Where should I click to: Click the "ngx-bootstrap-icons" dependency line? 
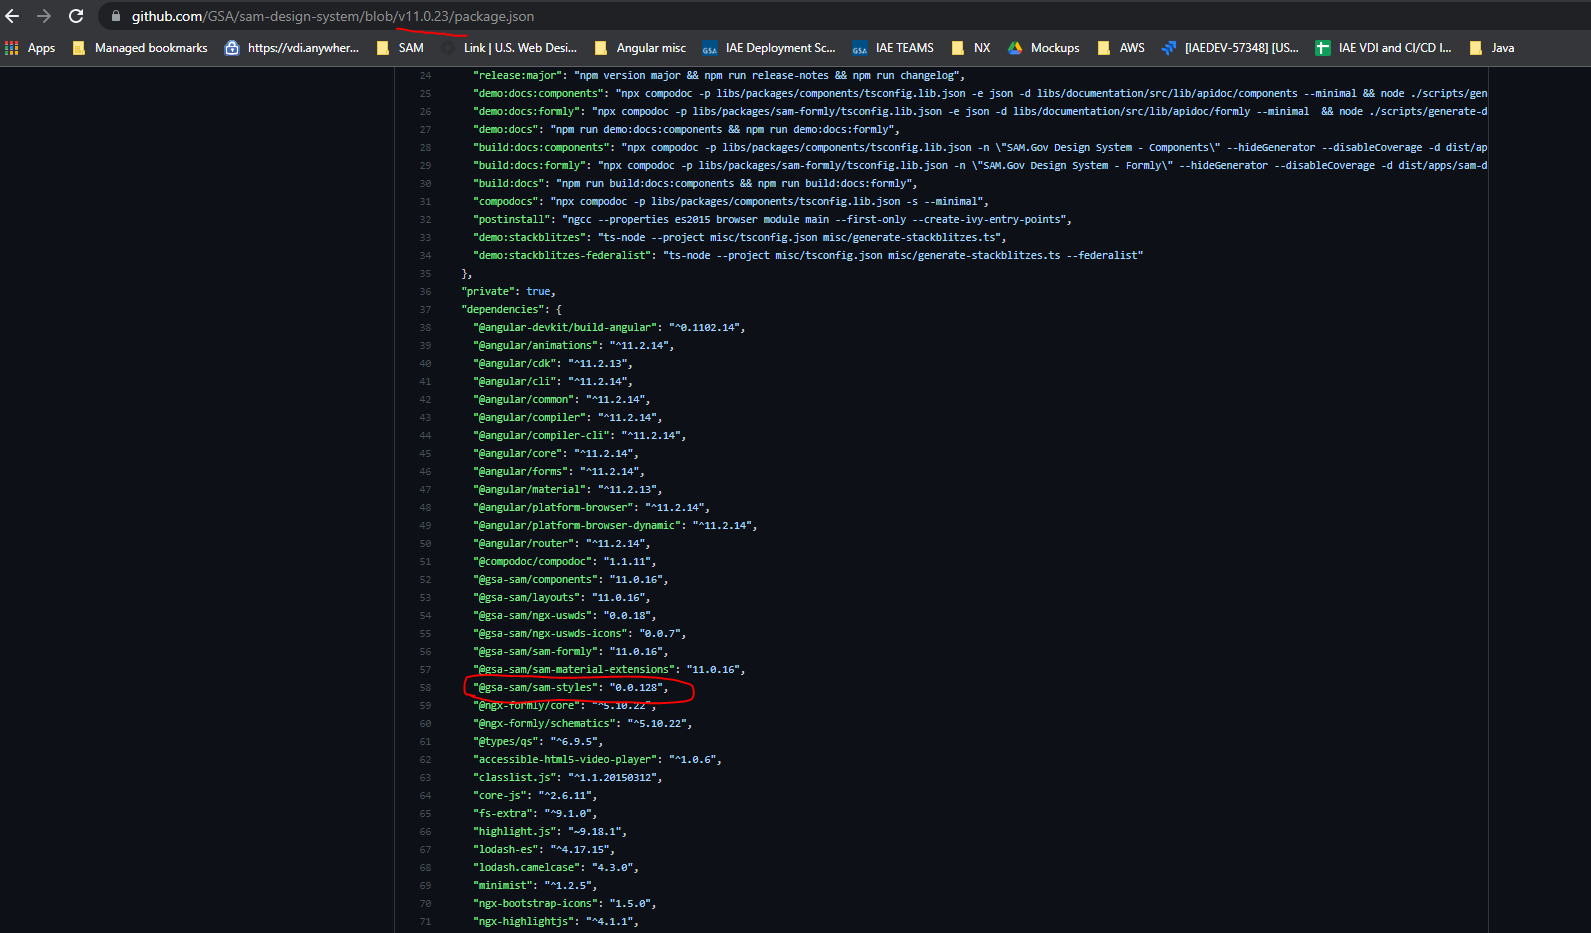565,904
